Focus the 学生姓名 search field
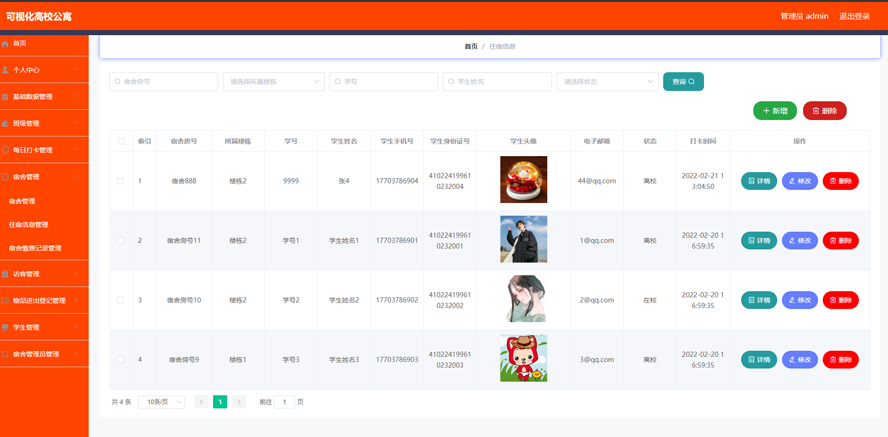 coord(497,82)
